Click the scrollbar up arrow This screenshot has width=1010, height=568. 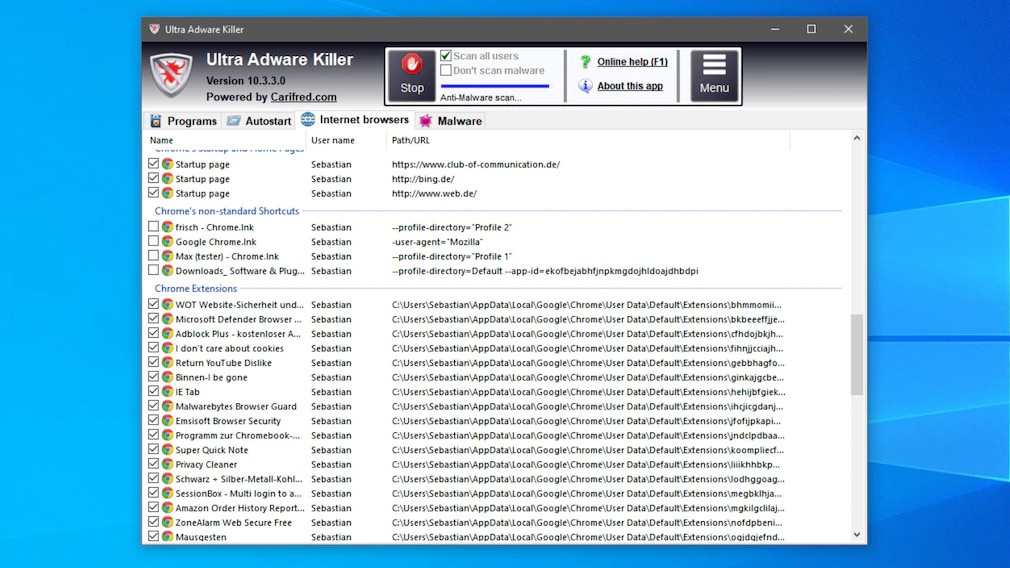pos(857,138)
